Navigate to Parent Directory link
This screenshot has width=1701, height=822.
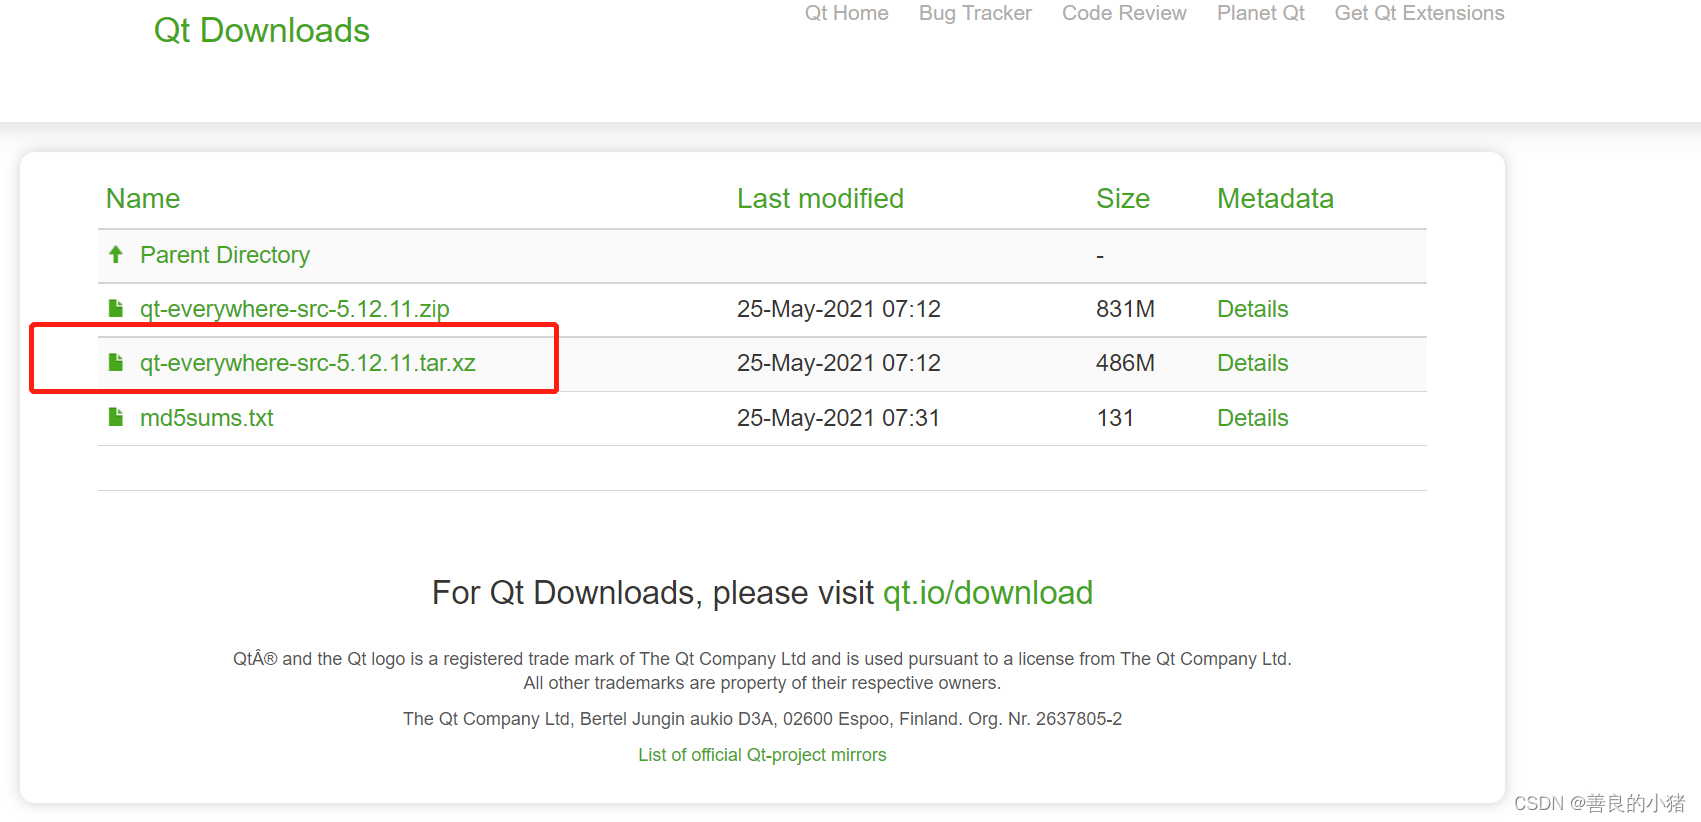[225, 255]
